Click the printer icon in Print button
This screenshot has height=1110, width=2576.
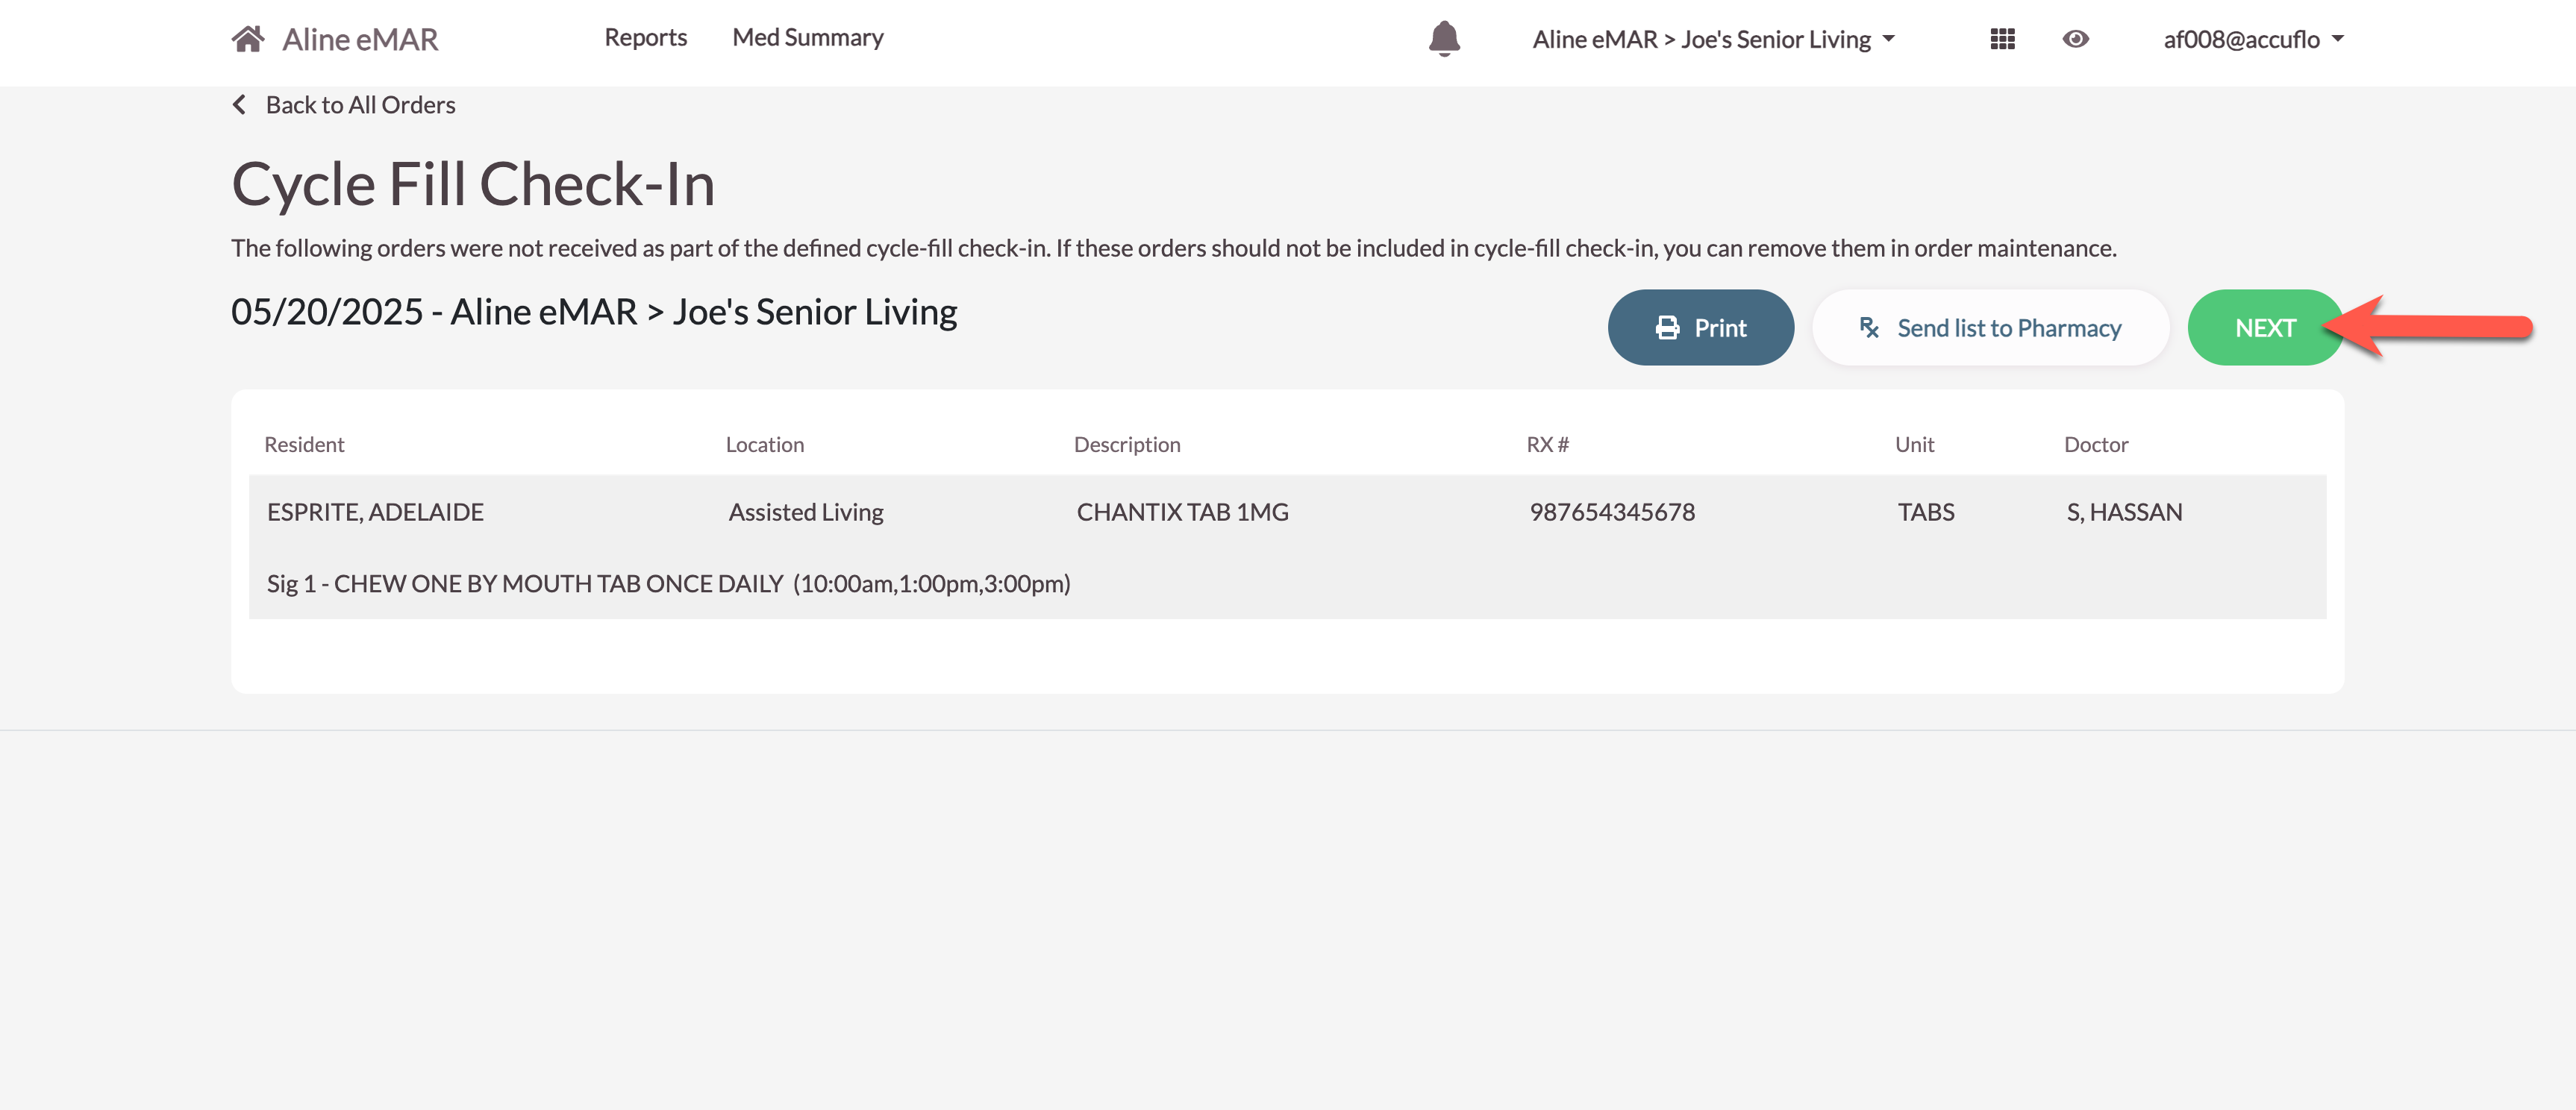click(1667, 328)
